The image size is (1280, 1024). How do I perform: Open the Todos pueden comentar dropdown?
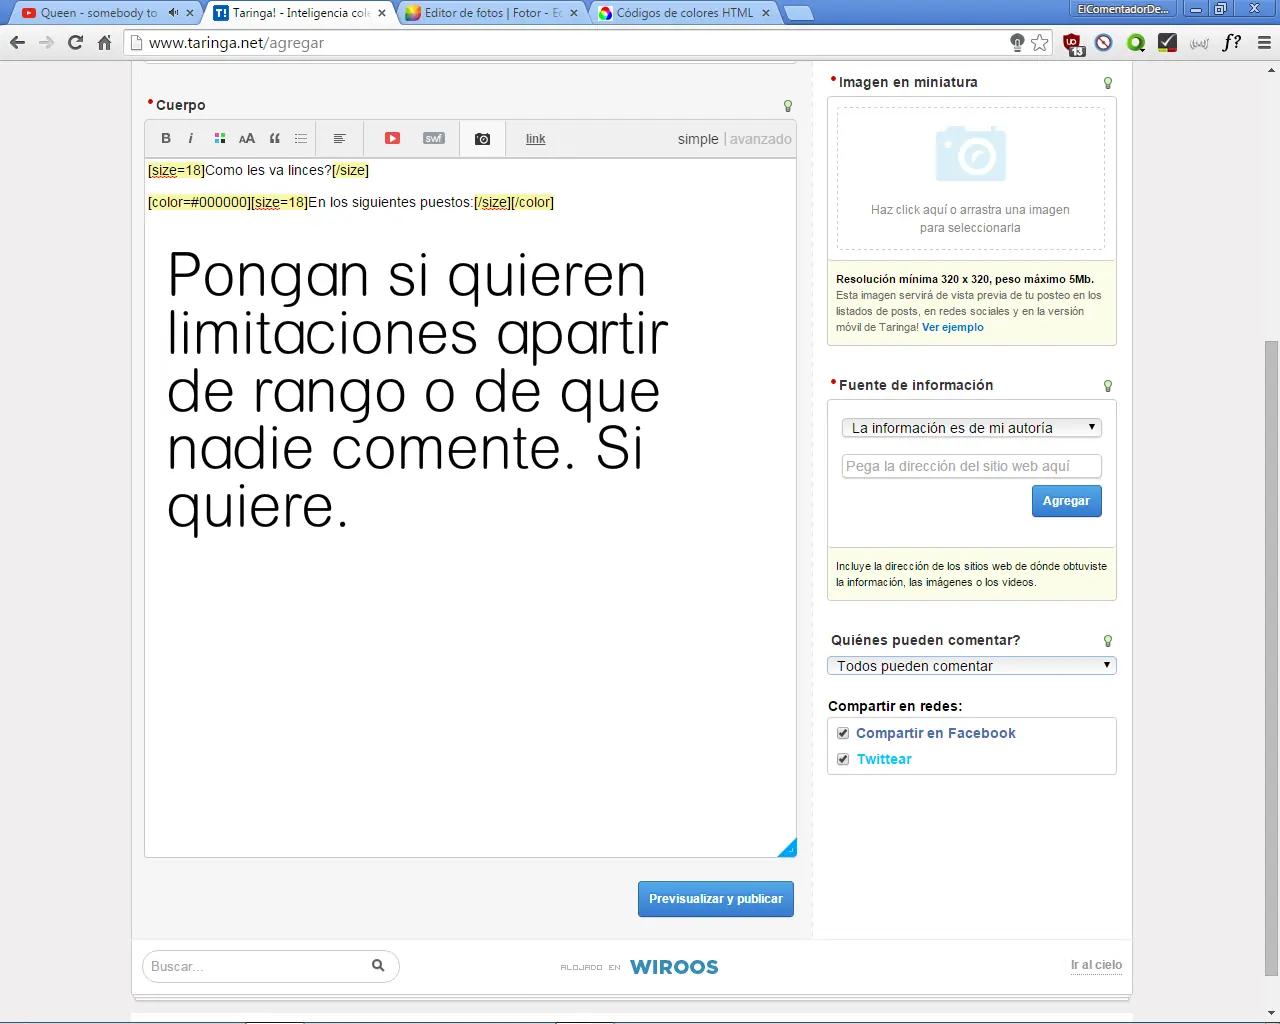971,666
